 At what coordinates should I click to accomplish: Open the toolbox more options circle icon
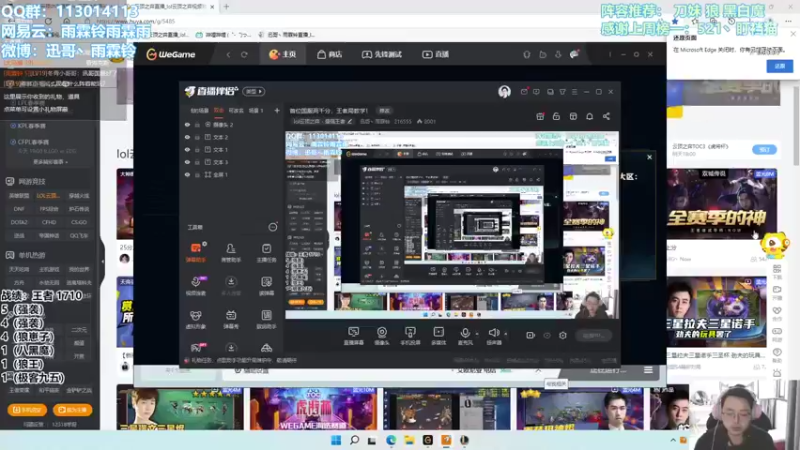273,227
